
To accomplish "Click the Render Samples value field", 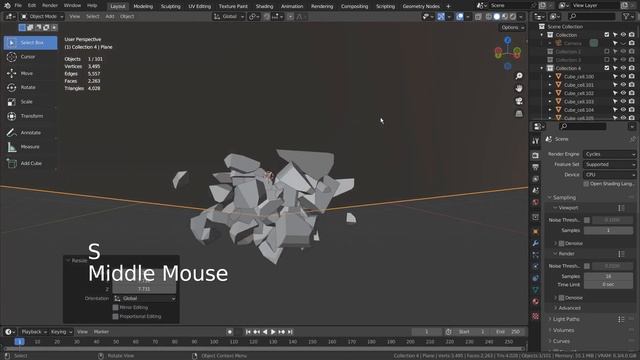I will [608, 276].
